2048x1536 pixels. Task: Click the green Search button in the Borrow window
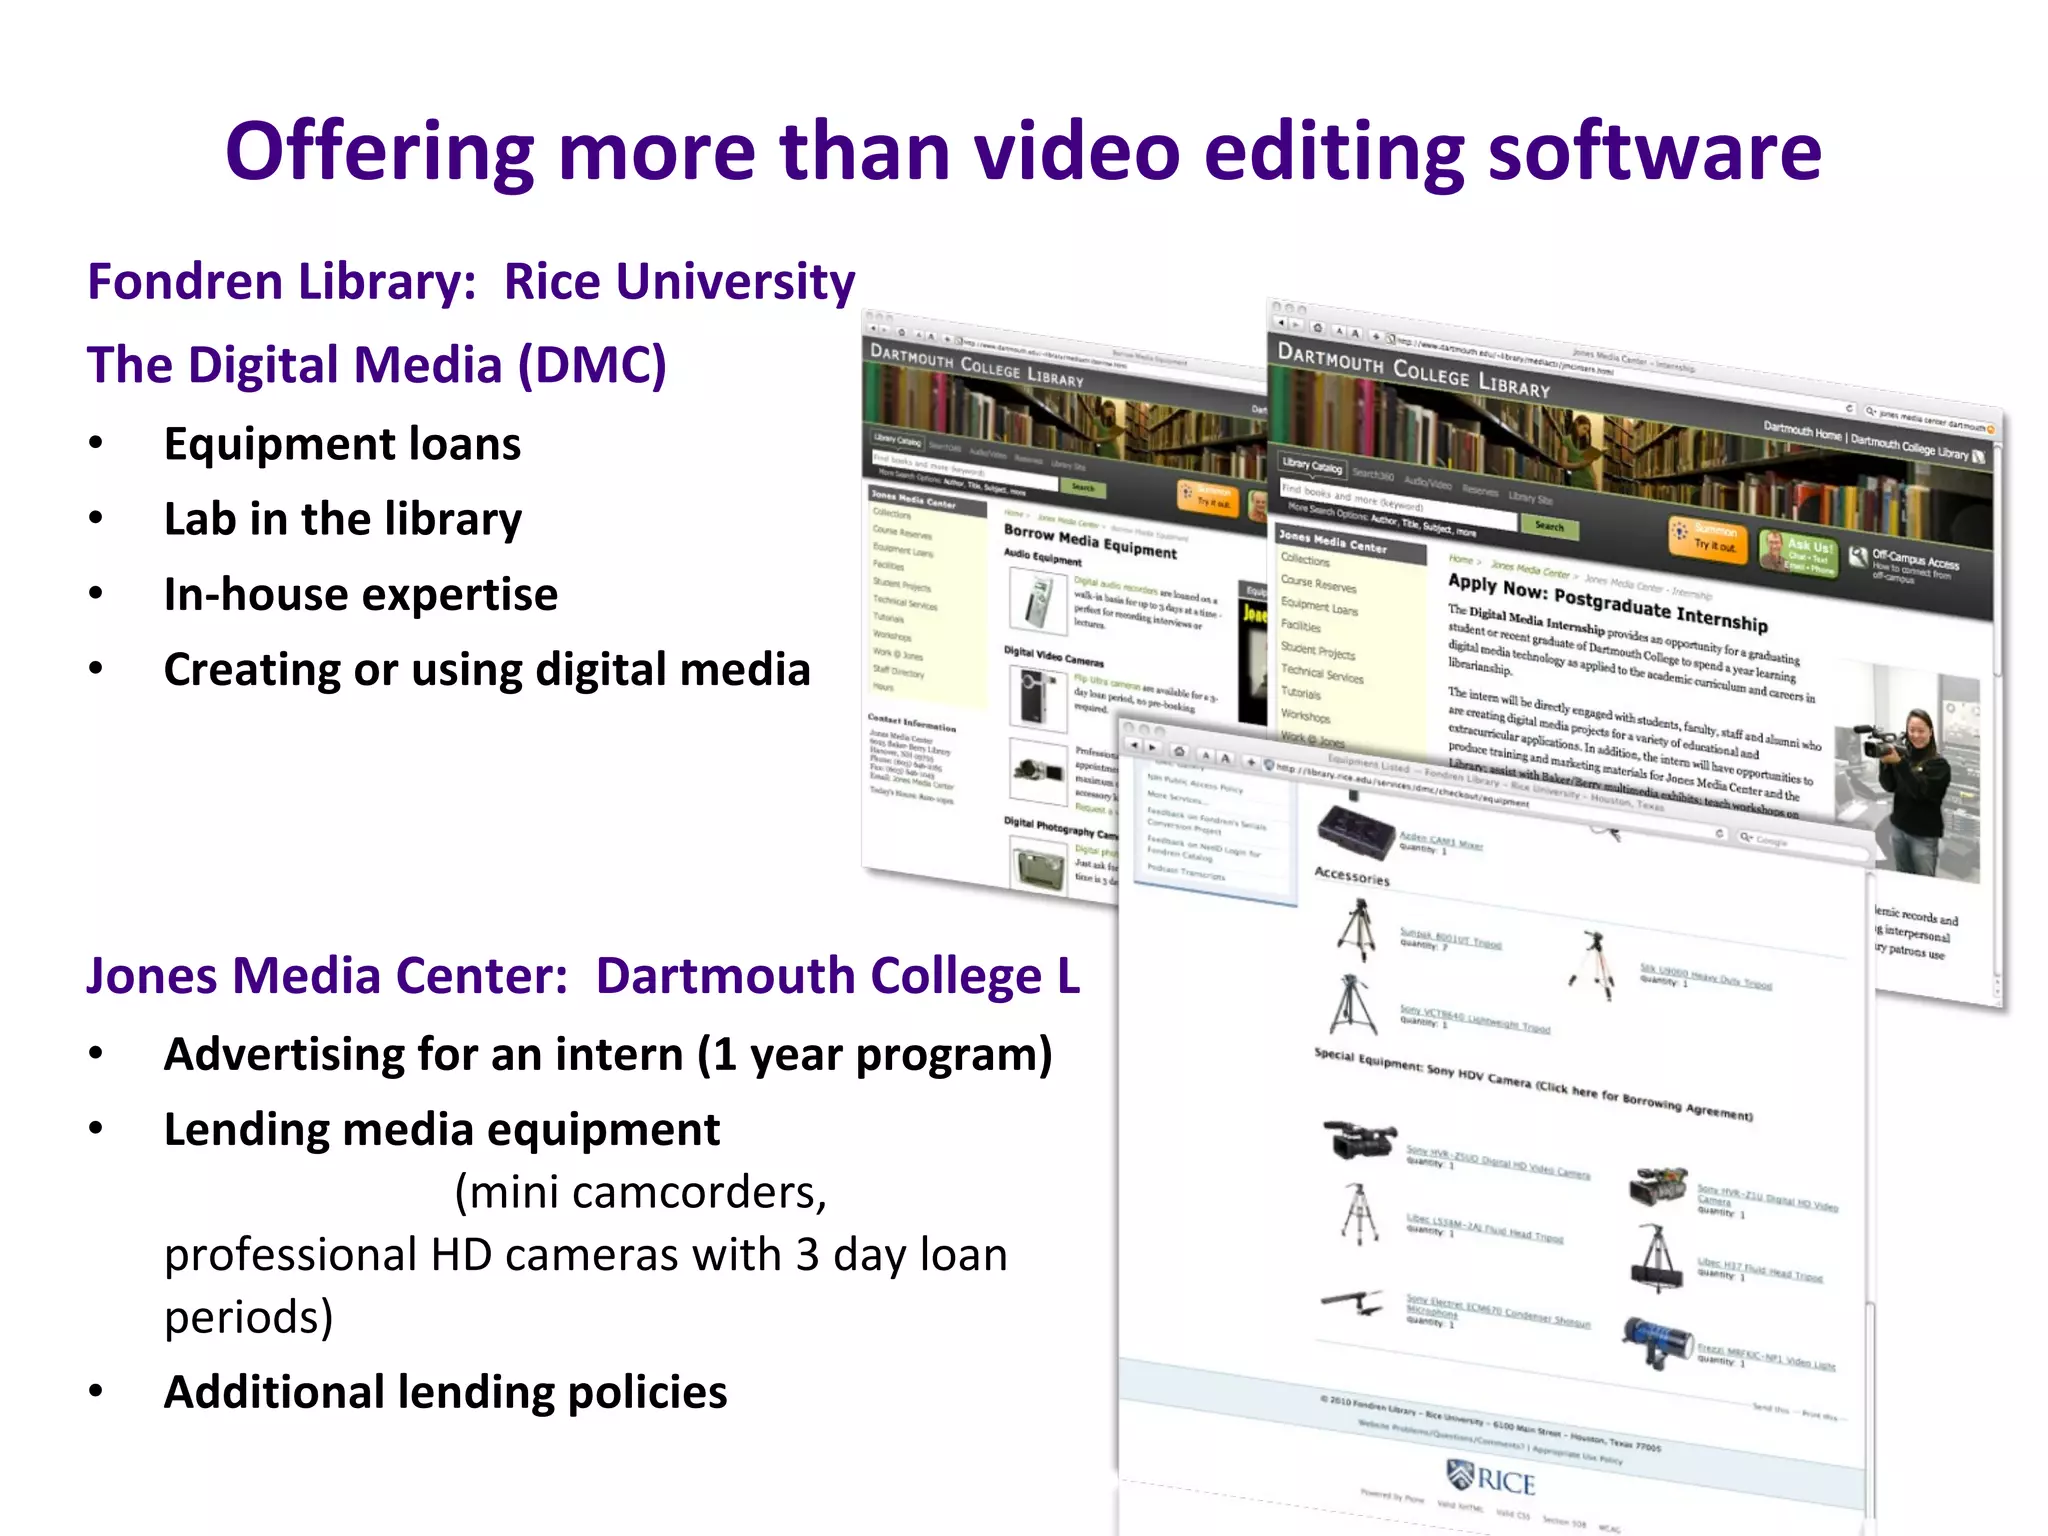[x=1083, y=487]
